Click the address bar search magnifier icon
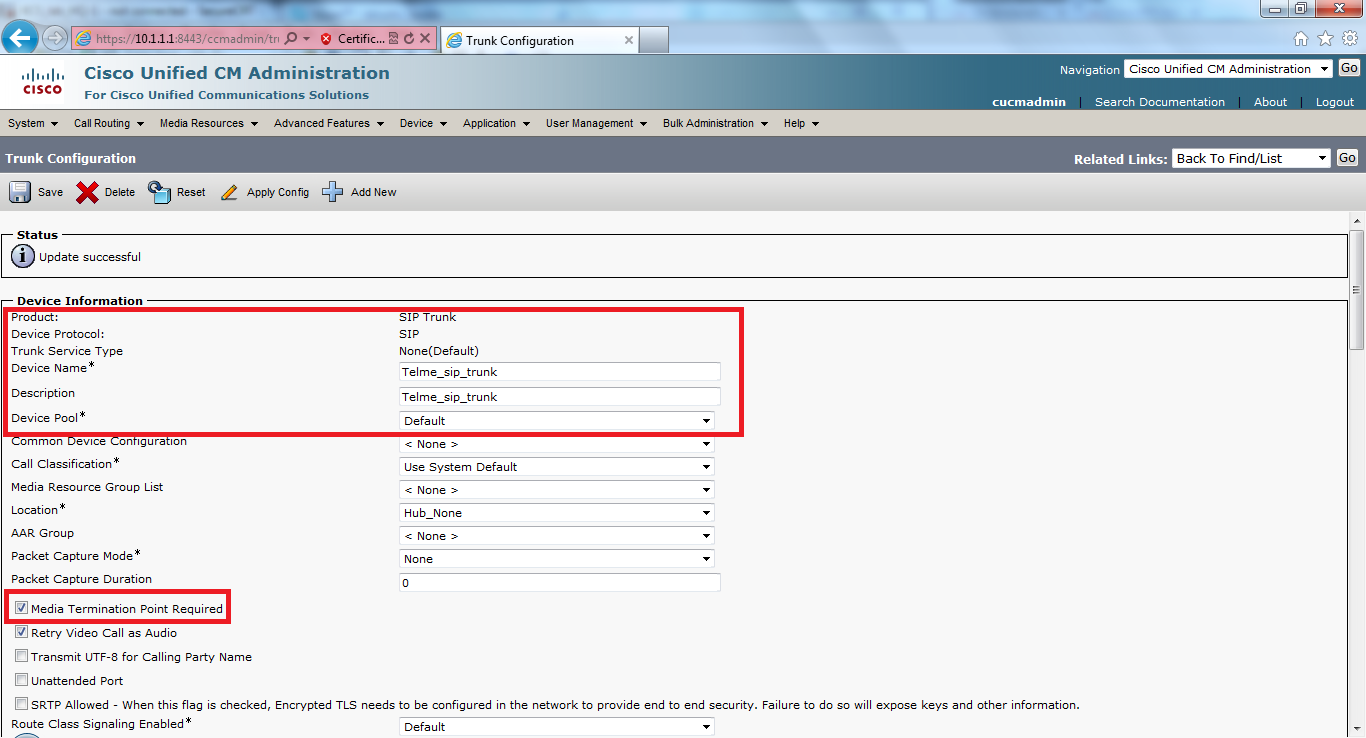Viewport: 1366px width, 738px height. 290,39
